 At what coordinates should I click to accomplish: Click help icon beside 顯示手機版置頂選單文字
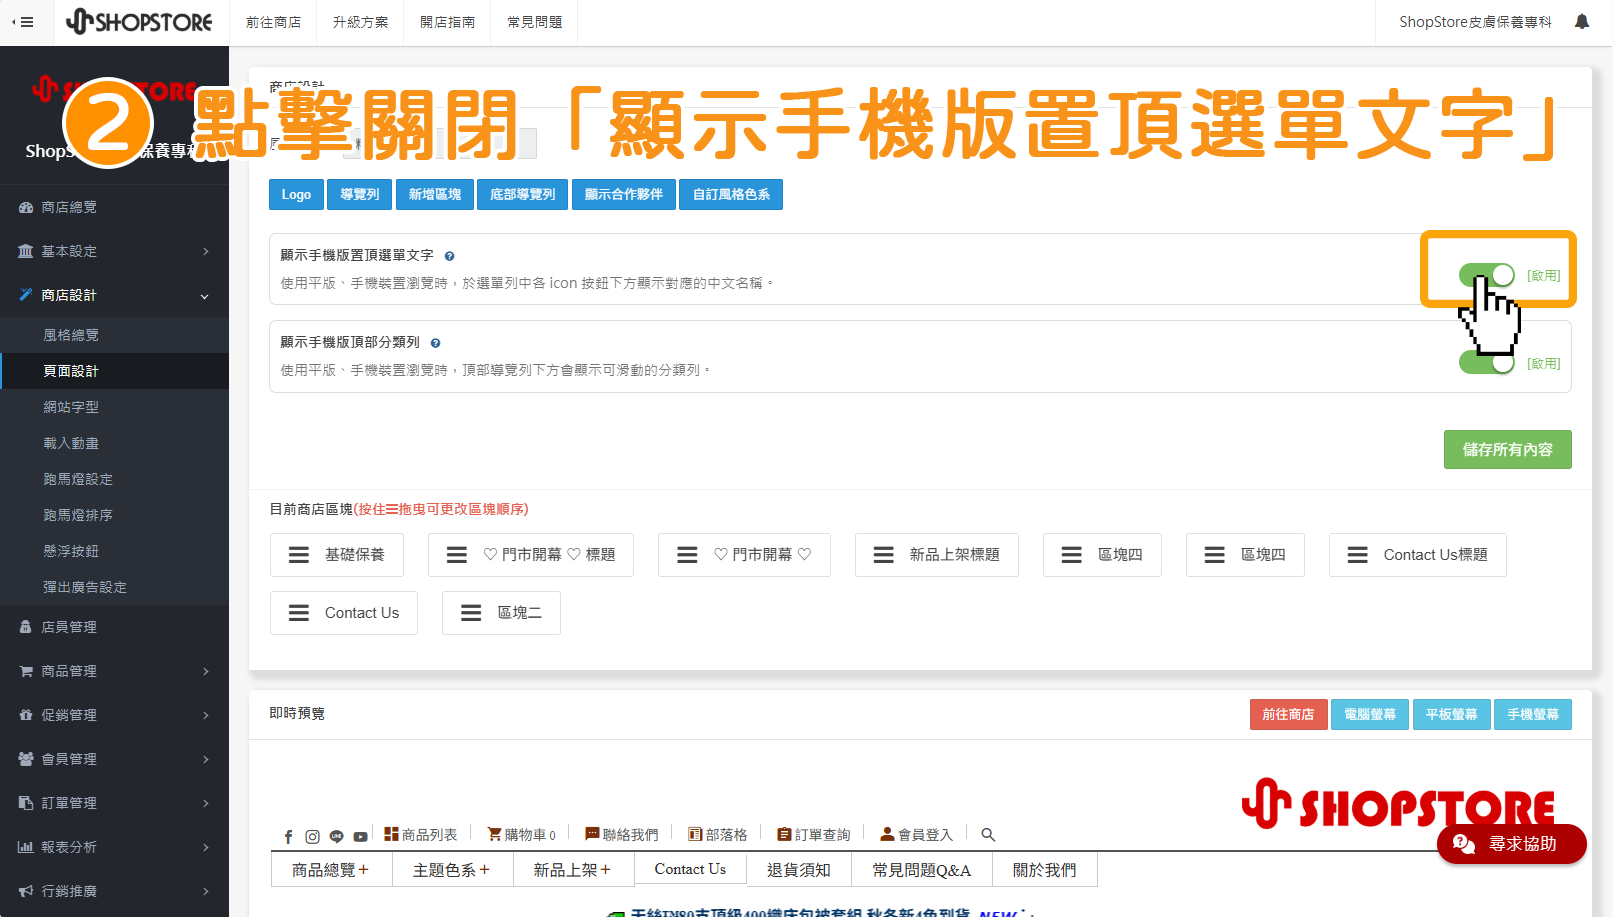449,256
